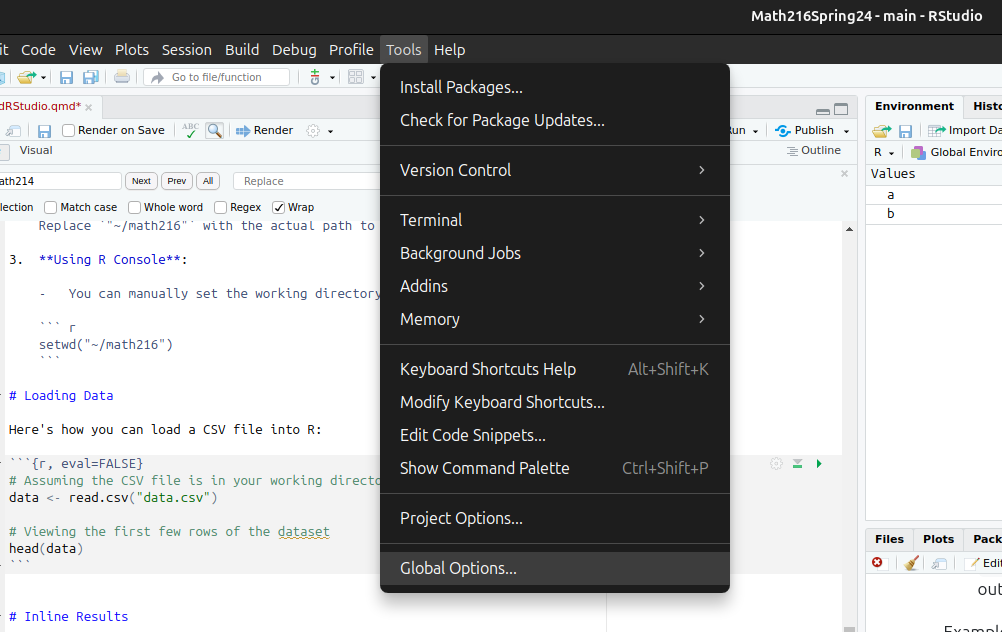Image resolution: width=1002 pixels, height=632 pixels.
Task: Open the Publish dropdown arrow
Action: (846, 131)
